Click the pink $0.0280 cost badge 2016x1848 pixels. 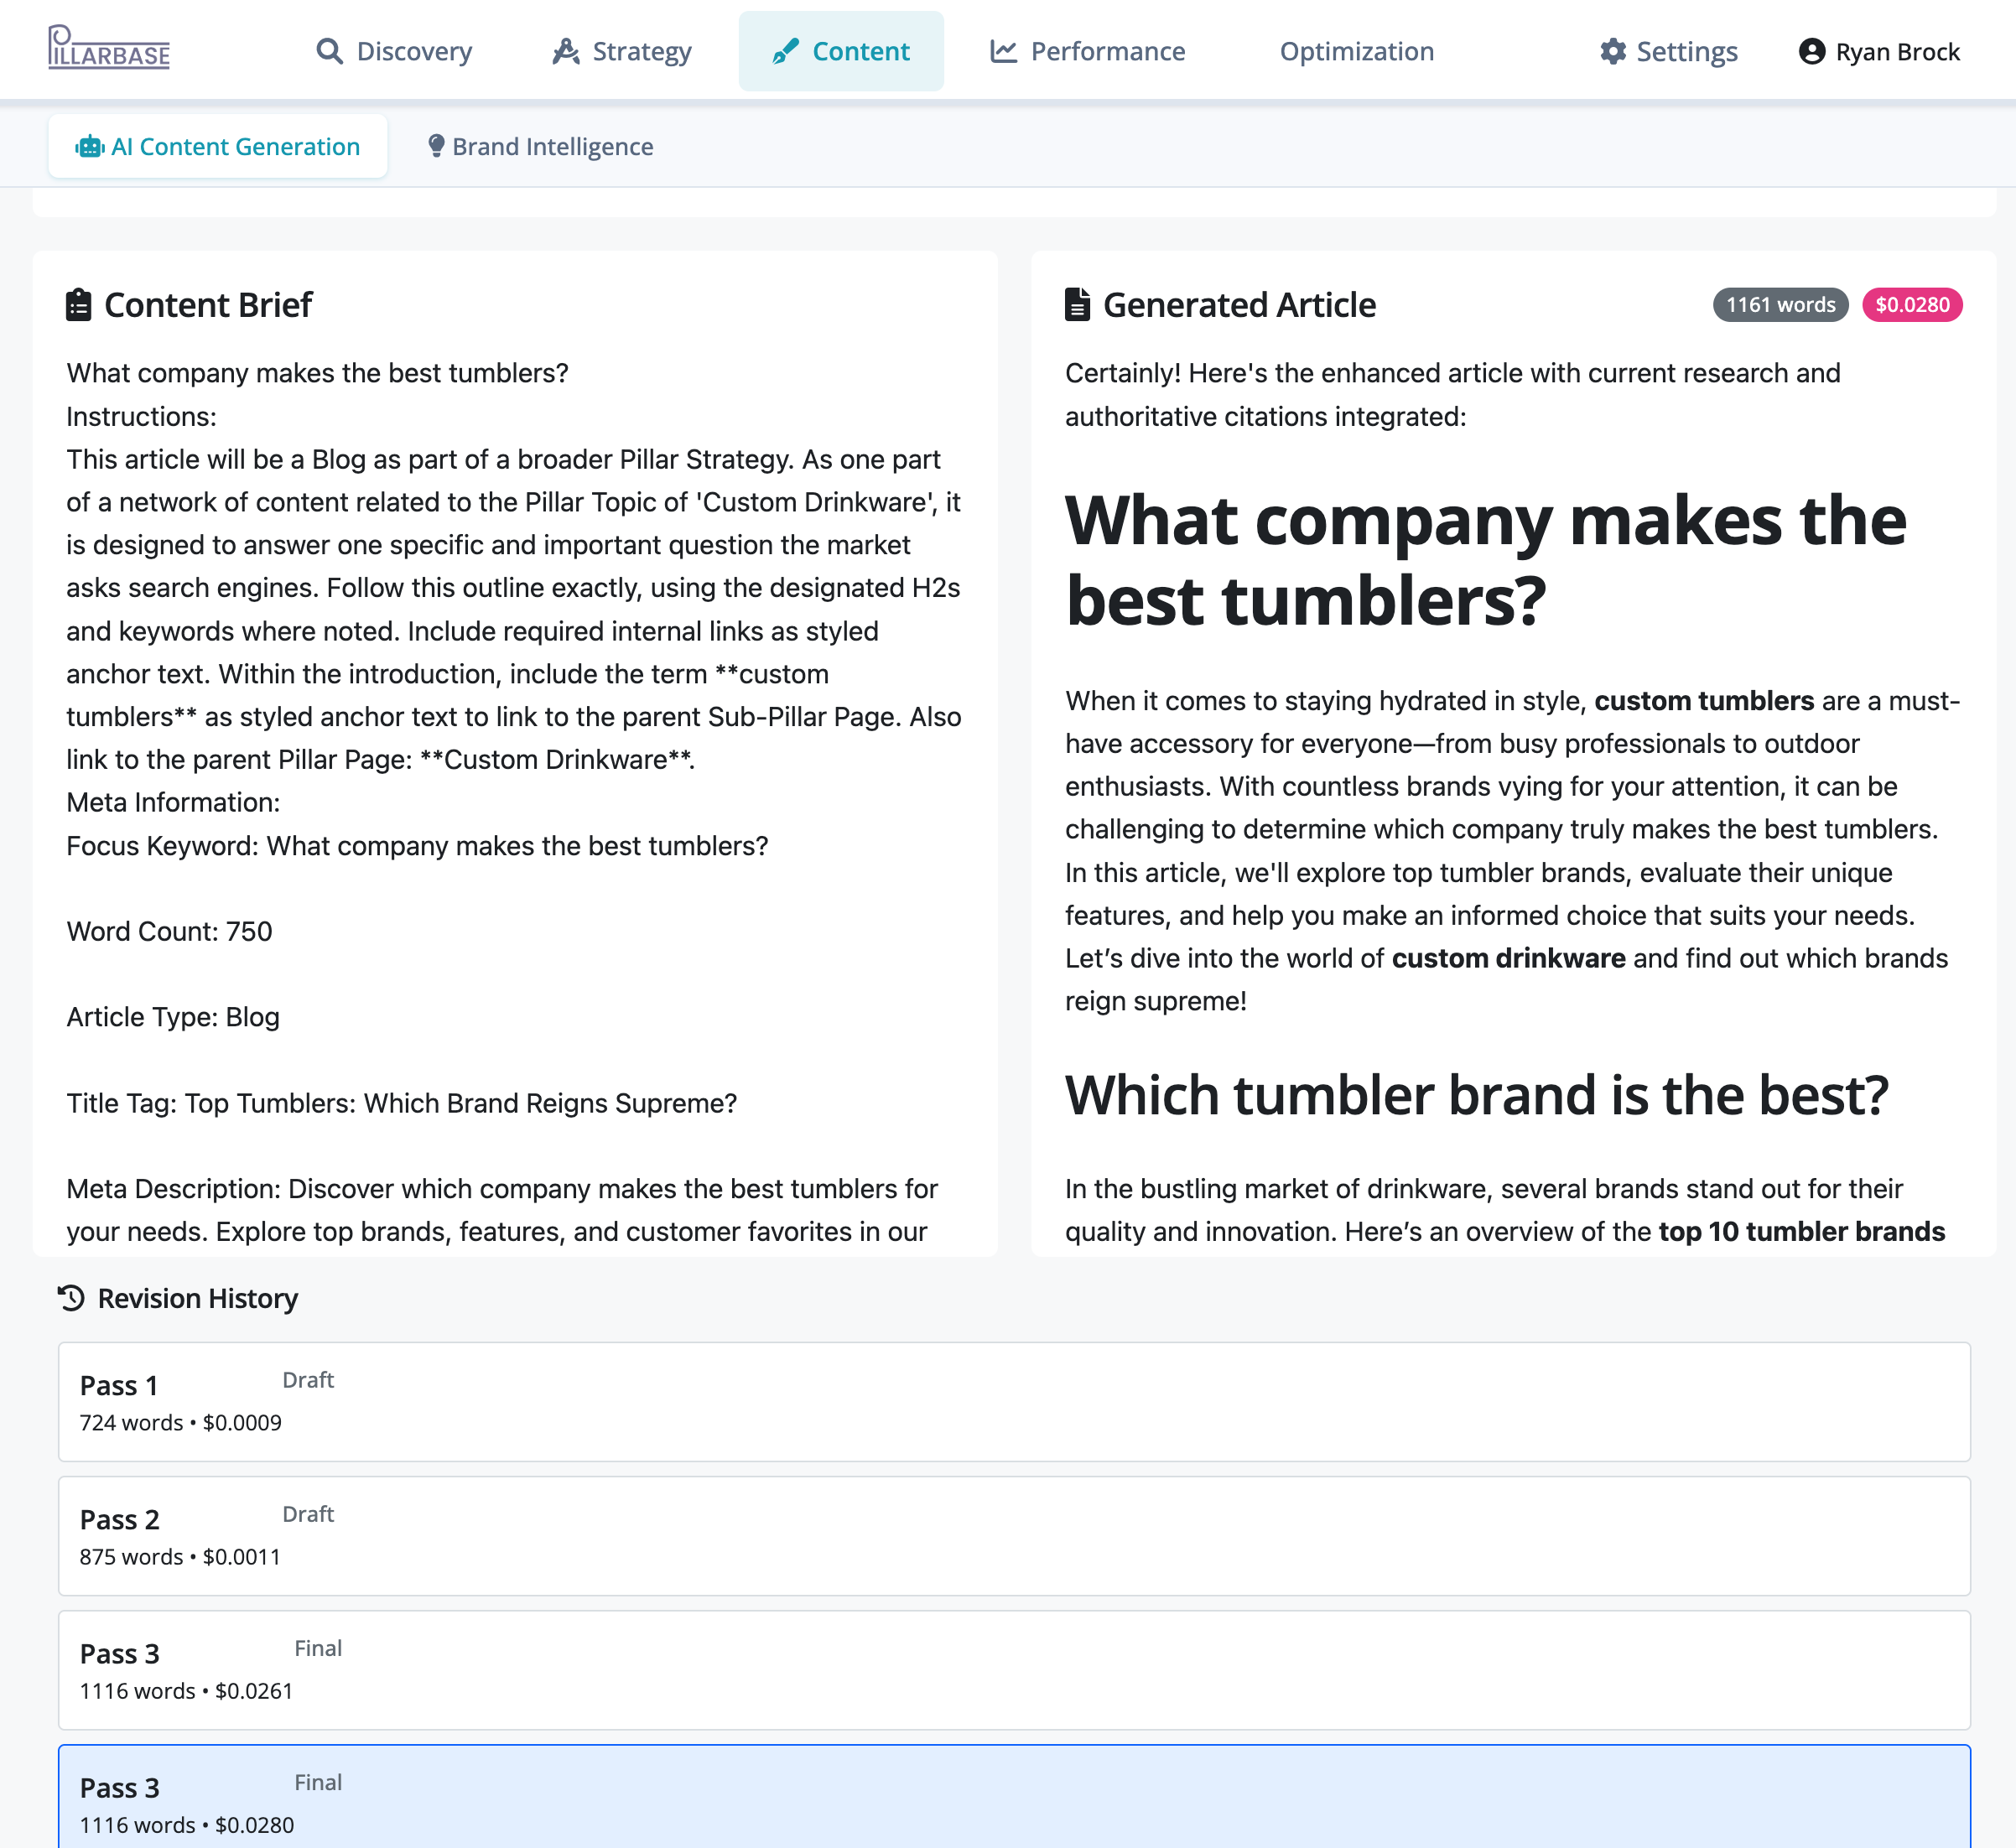(1911, 305)
